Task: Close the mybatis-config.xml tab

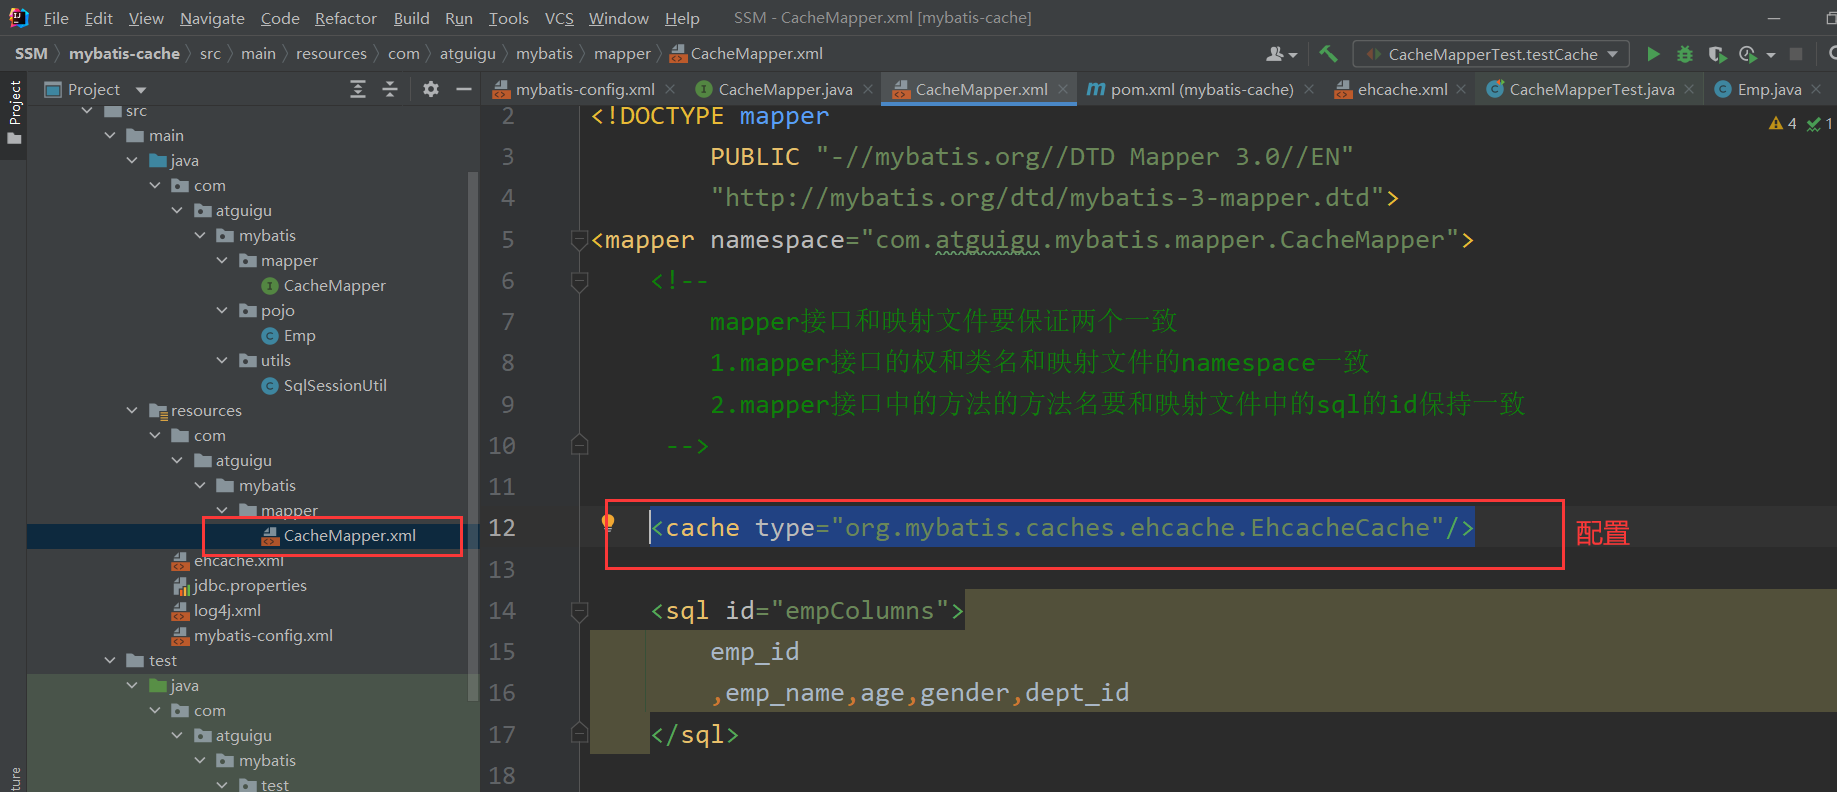Action: [670, 89]
